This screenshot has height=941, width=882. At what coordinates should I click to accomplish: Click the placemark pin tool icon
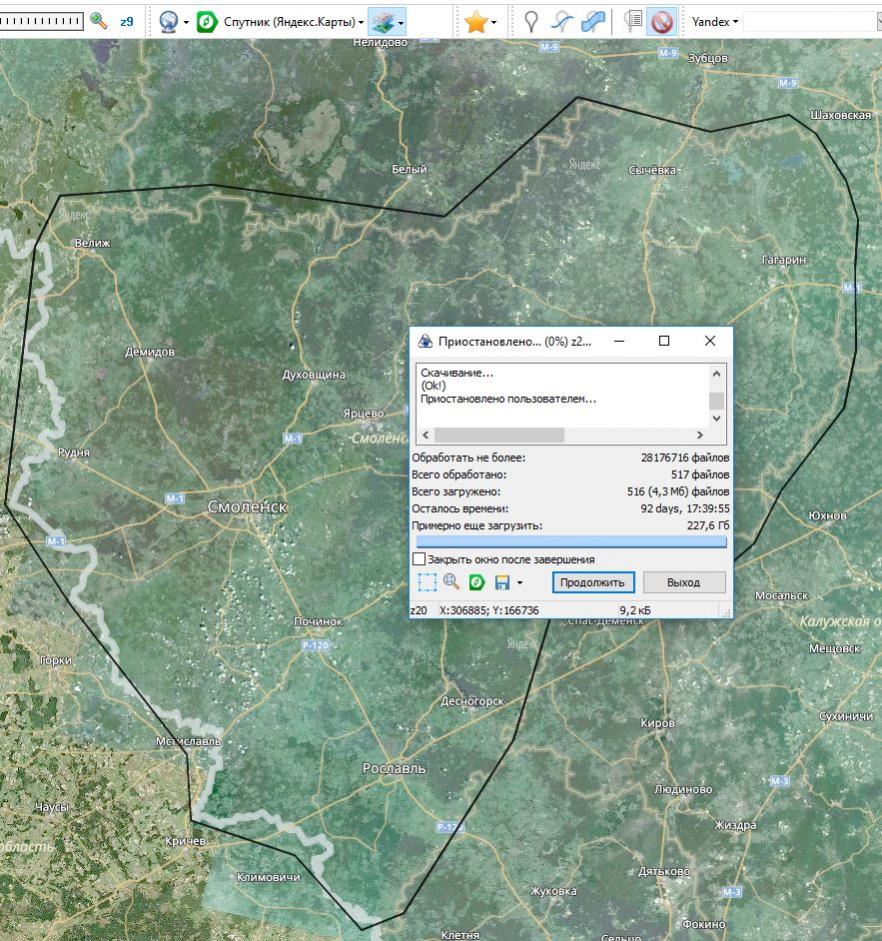531,21
